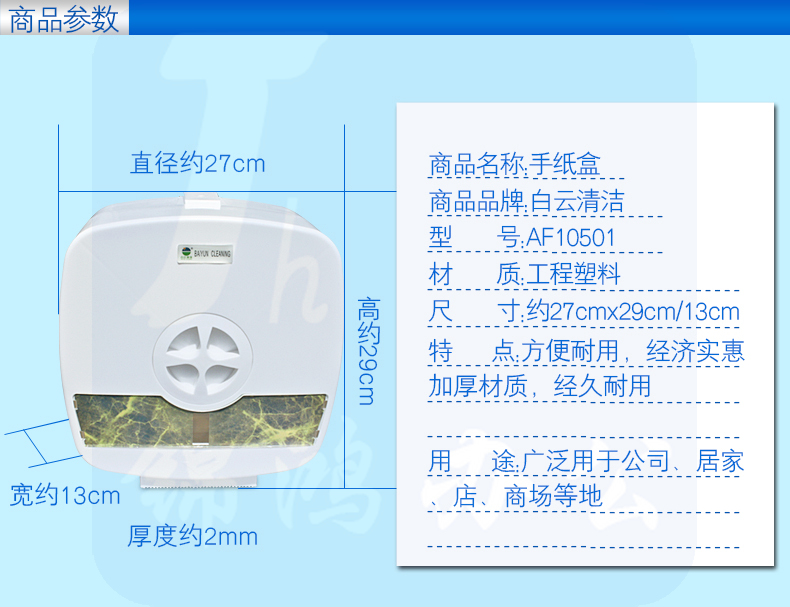The width and height of the screenshot is (790, 607).
Task: Click the vertical 高约29cm height label
Action: click(x=366, y=349)
